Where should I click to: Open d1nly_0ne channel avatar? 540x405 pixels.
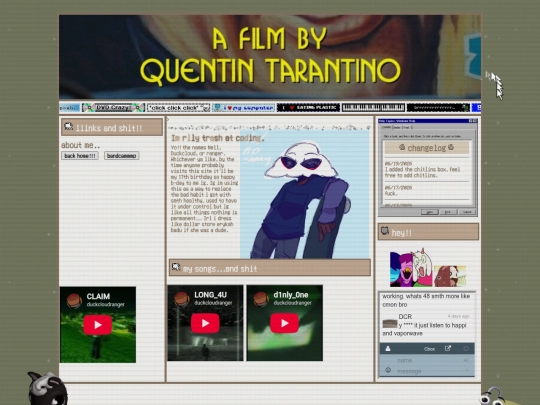tap(261, 299)
